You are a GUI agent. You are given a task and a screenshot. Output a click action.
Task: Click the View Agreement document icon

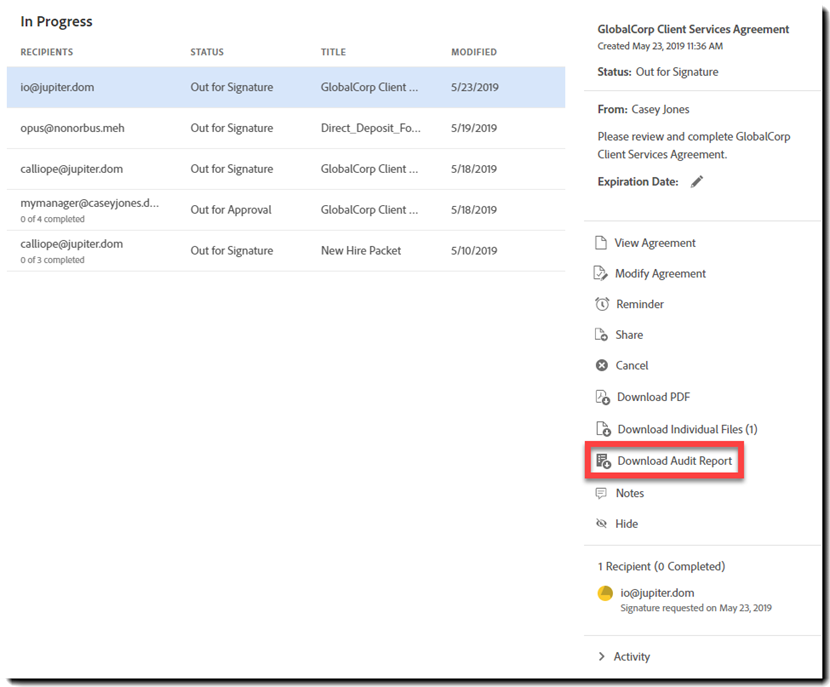point(601,243)
